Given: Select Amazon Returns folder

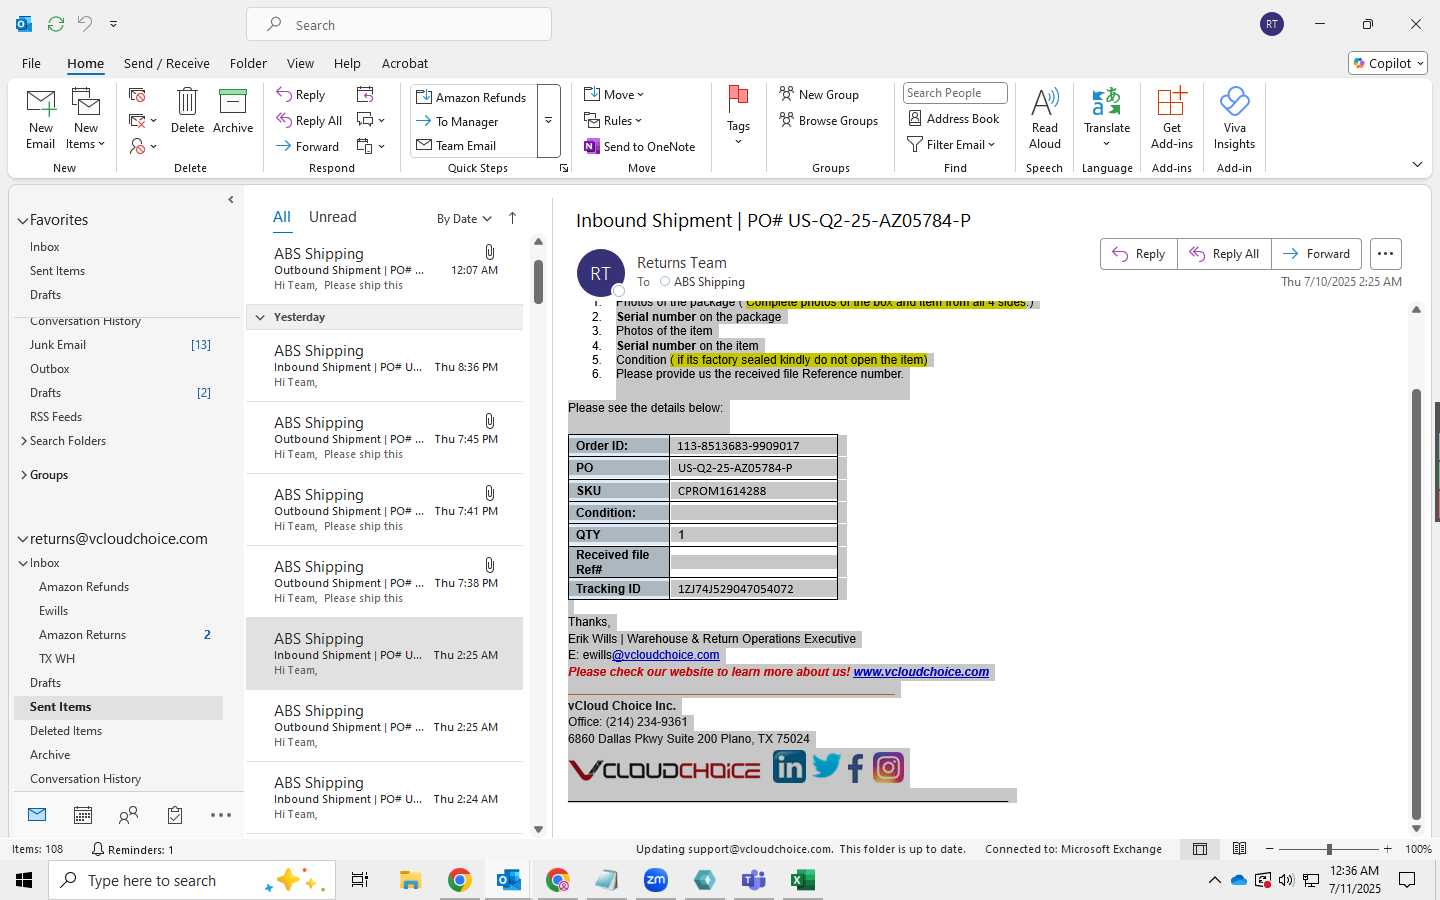Looking at the screenshot, I should pos(118,635).
